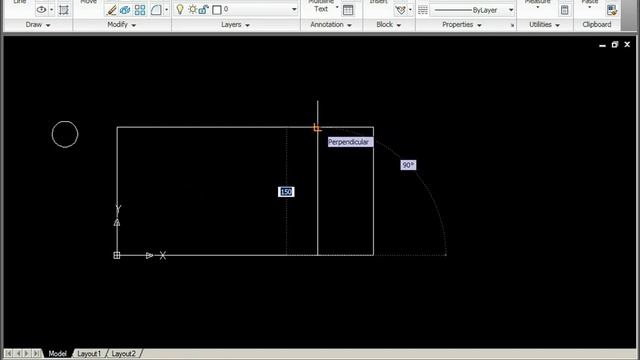Image resolution: width=640 pixels, height=360 pixels.
Task: Click layer 0 color swatch square
Action: click(x=217, y=9)
